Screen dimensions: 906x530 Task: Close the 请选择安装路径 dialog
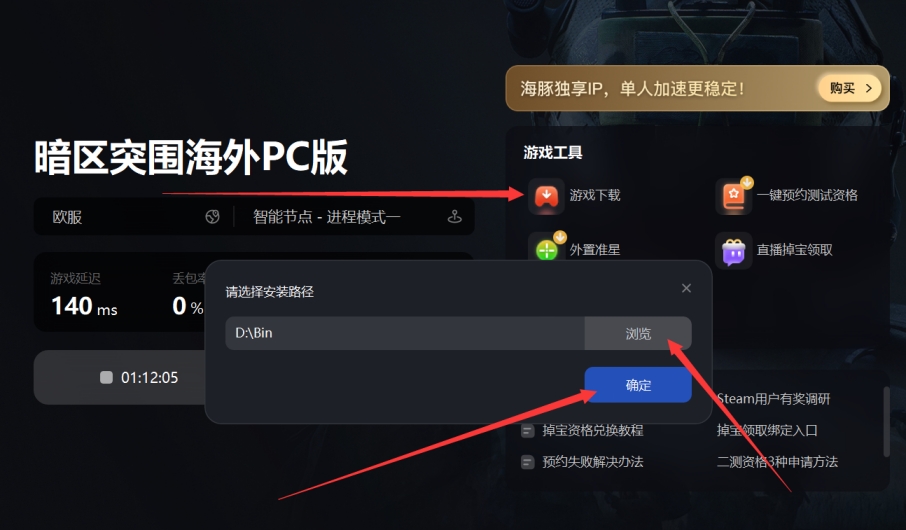click(x=686, y=288)
